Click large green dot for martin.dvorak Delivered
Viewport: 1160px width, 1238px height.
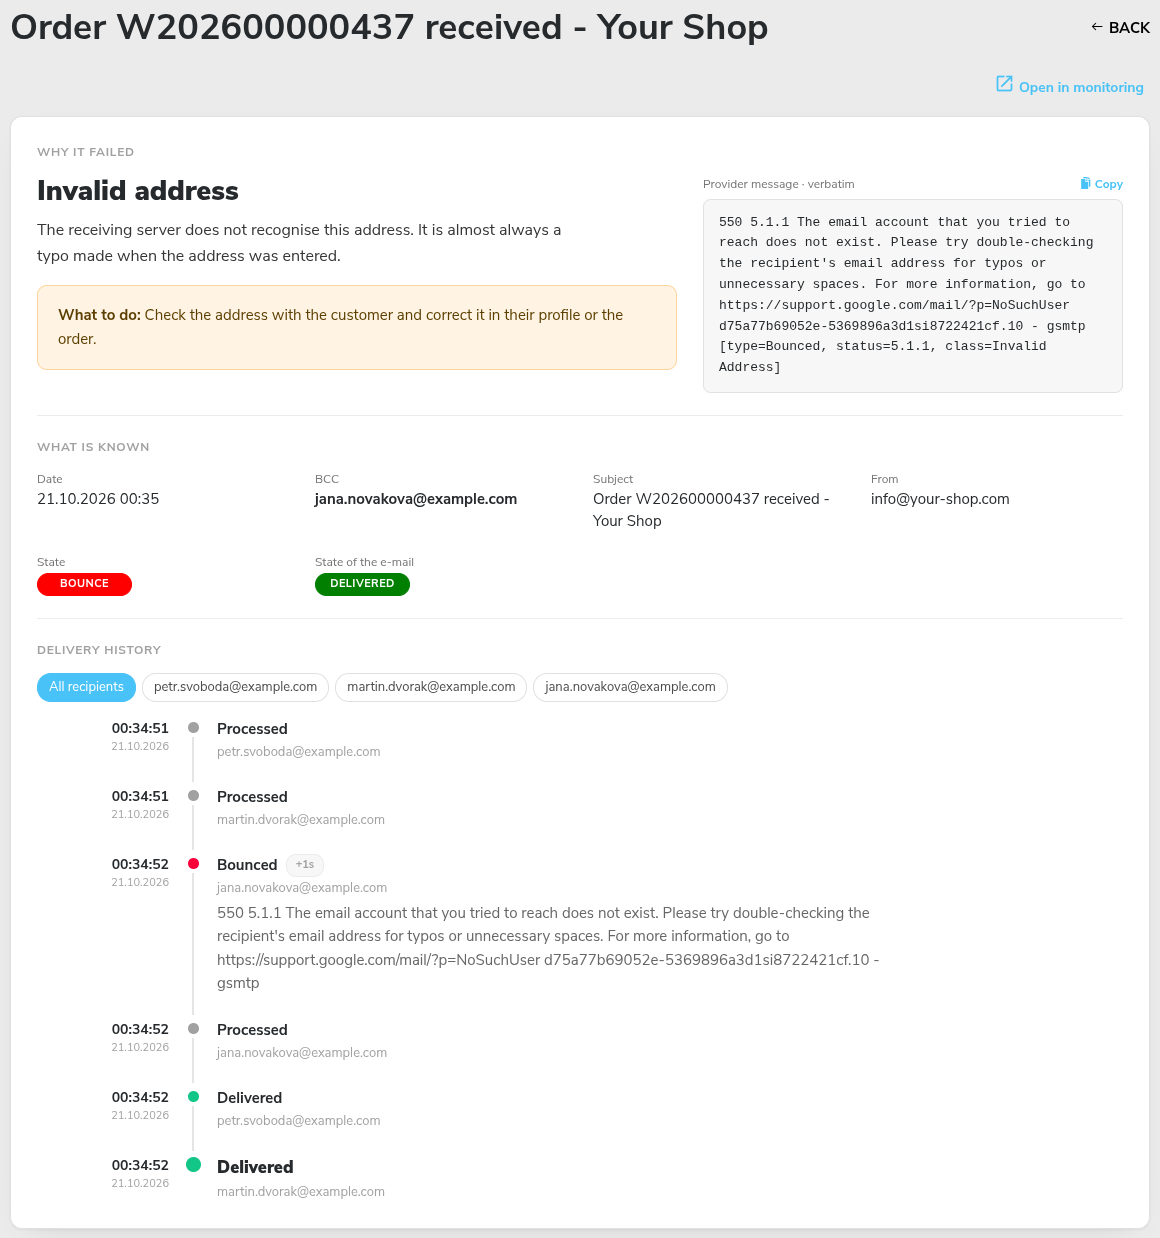tap(193, 1165)
